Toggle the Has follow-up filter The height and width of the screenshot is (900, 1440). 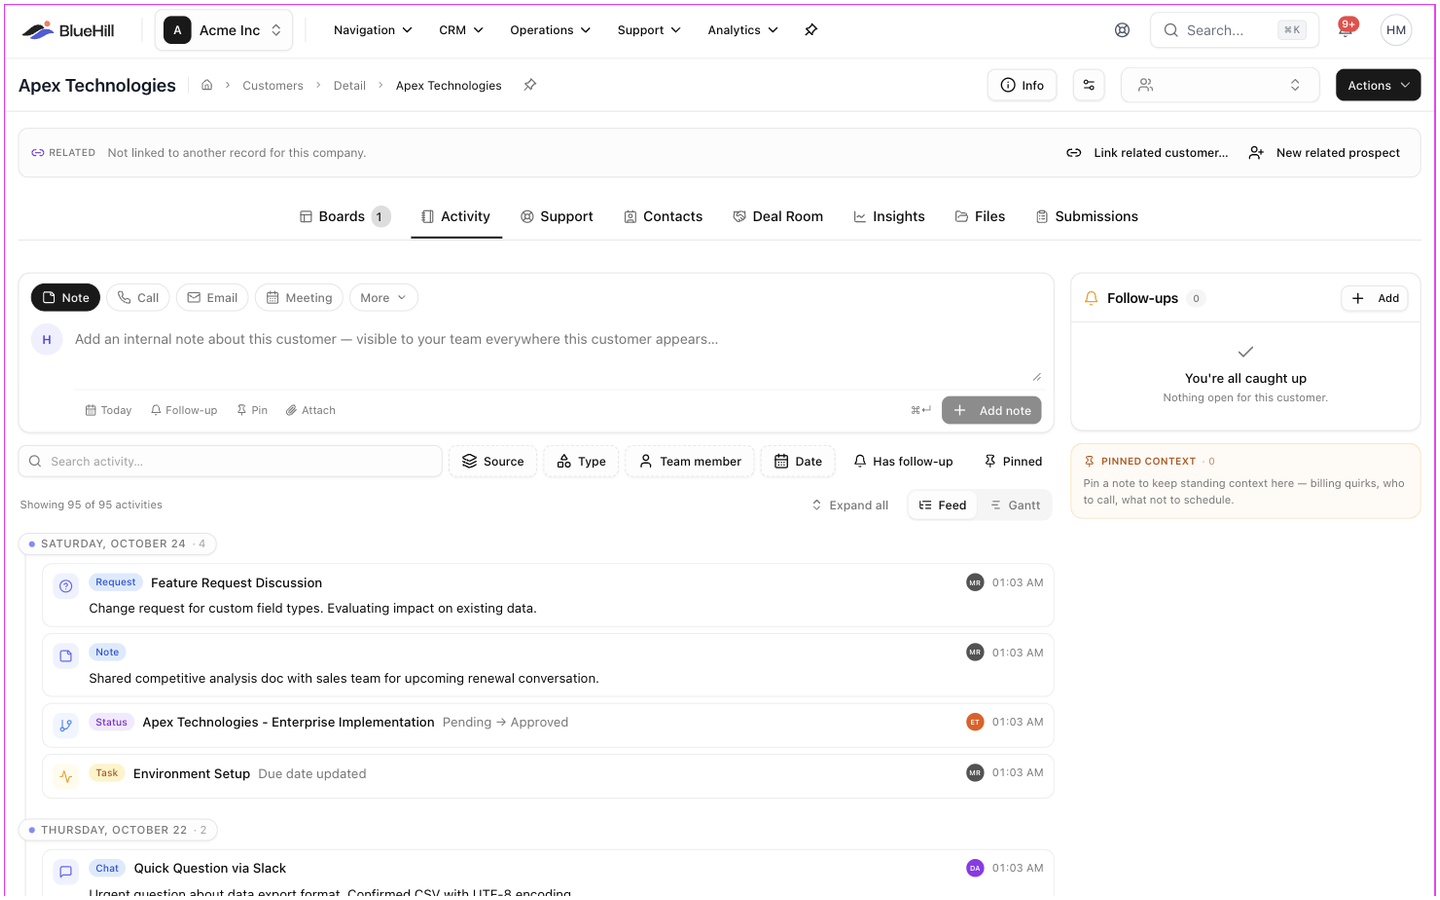(903, 461)
